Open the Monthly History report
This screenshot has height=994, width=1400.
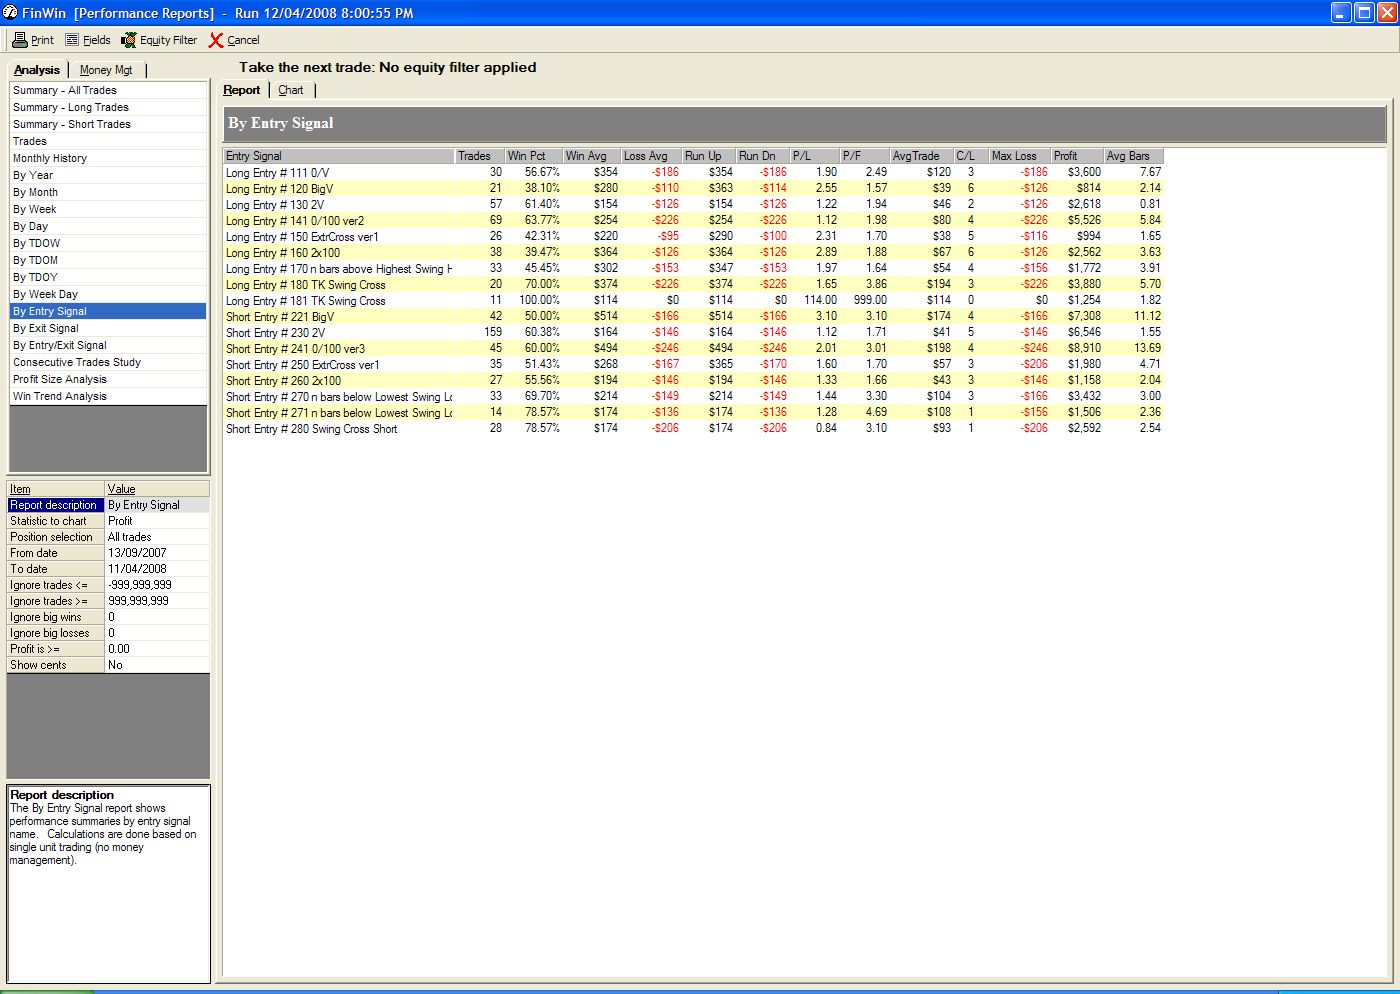[x=50, y=158]
